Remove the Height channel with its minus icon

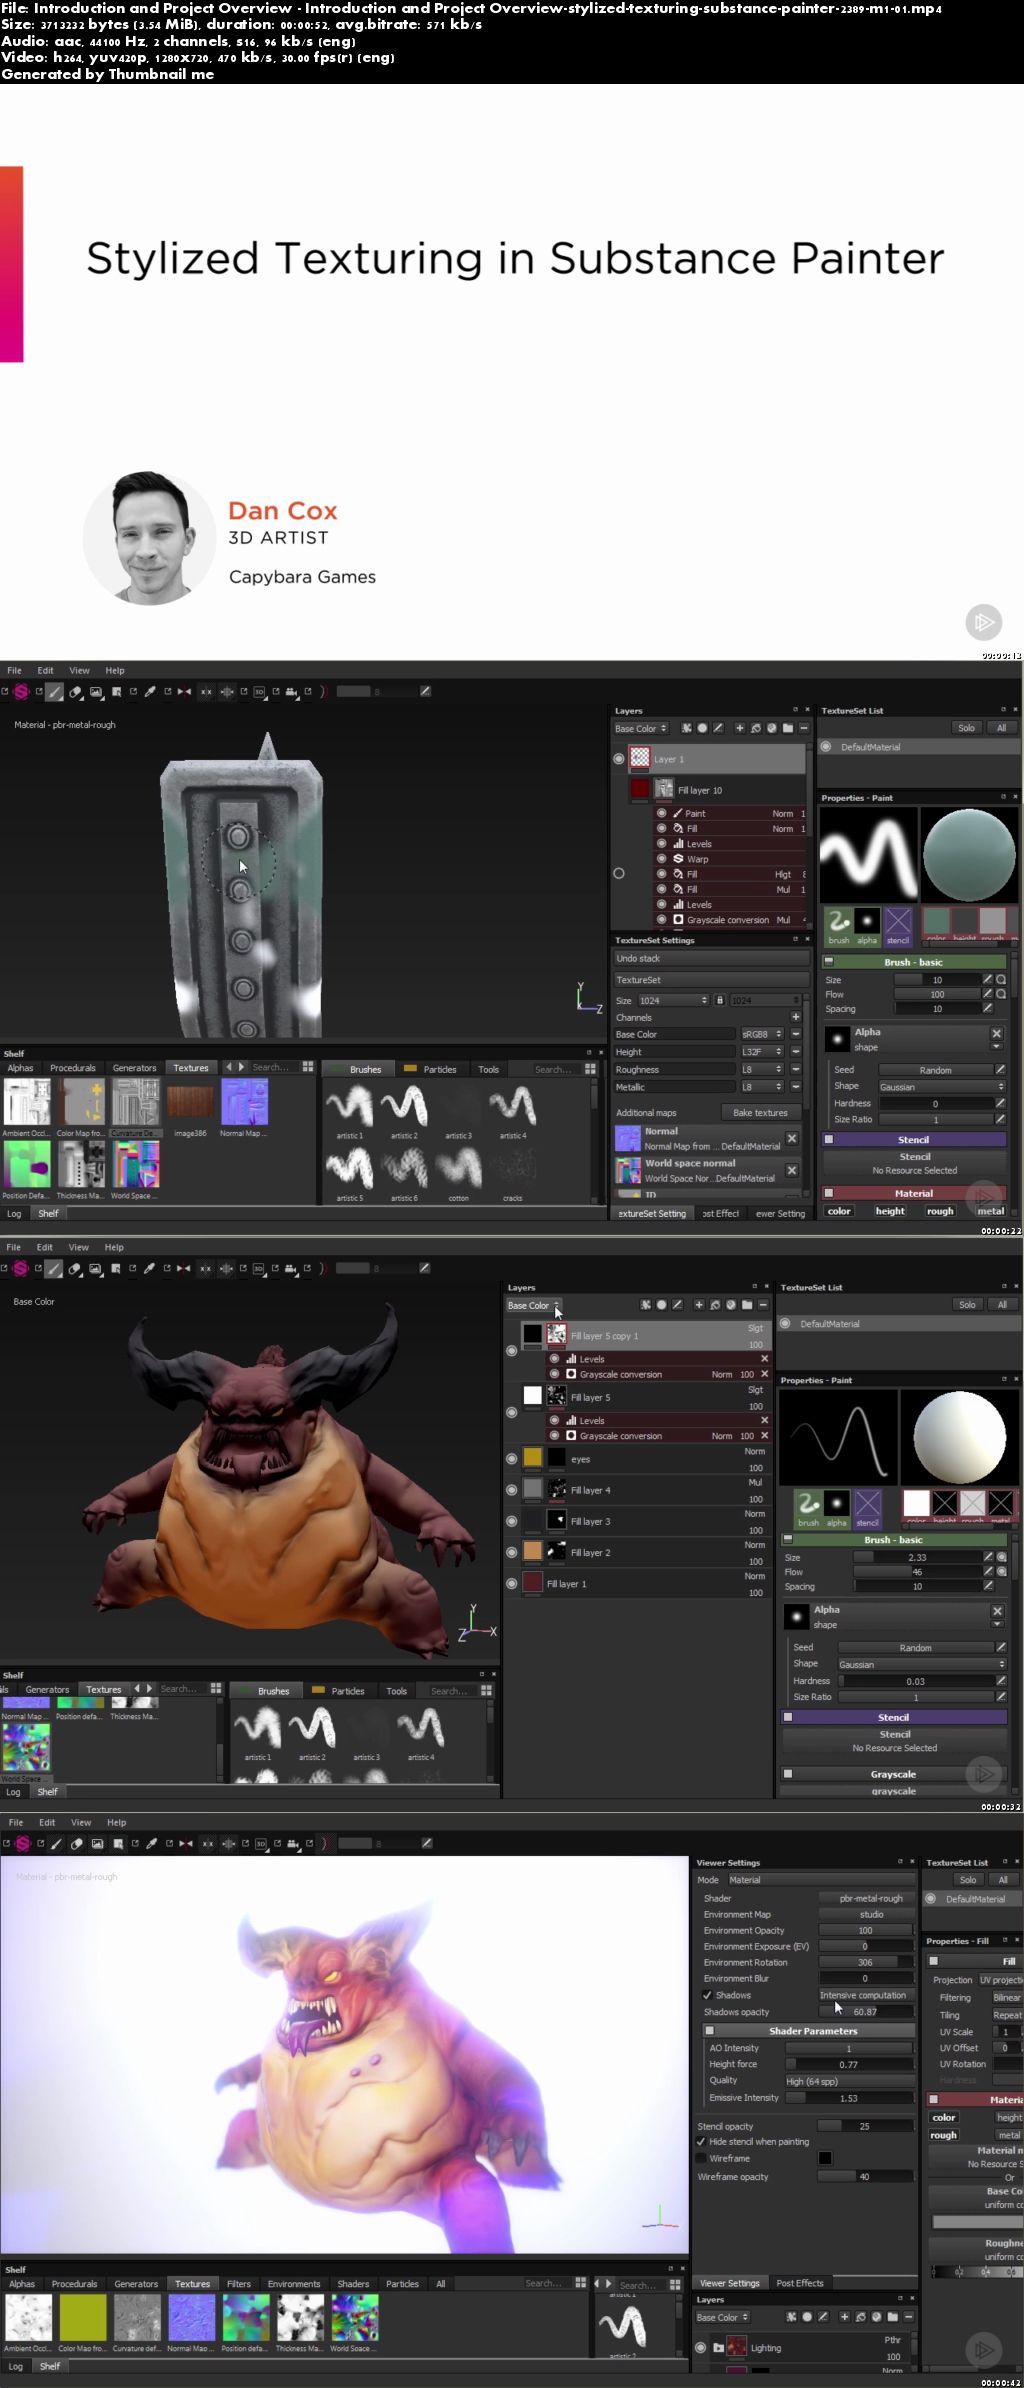[796, 1052]
